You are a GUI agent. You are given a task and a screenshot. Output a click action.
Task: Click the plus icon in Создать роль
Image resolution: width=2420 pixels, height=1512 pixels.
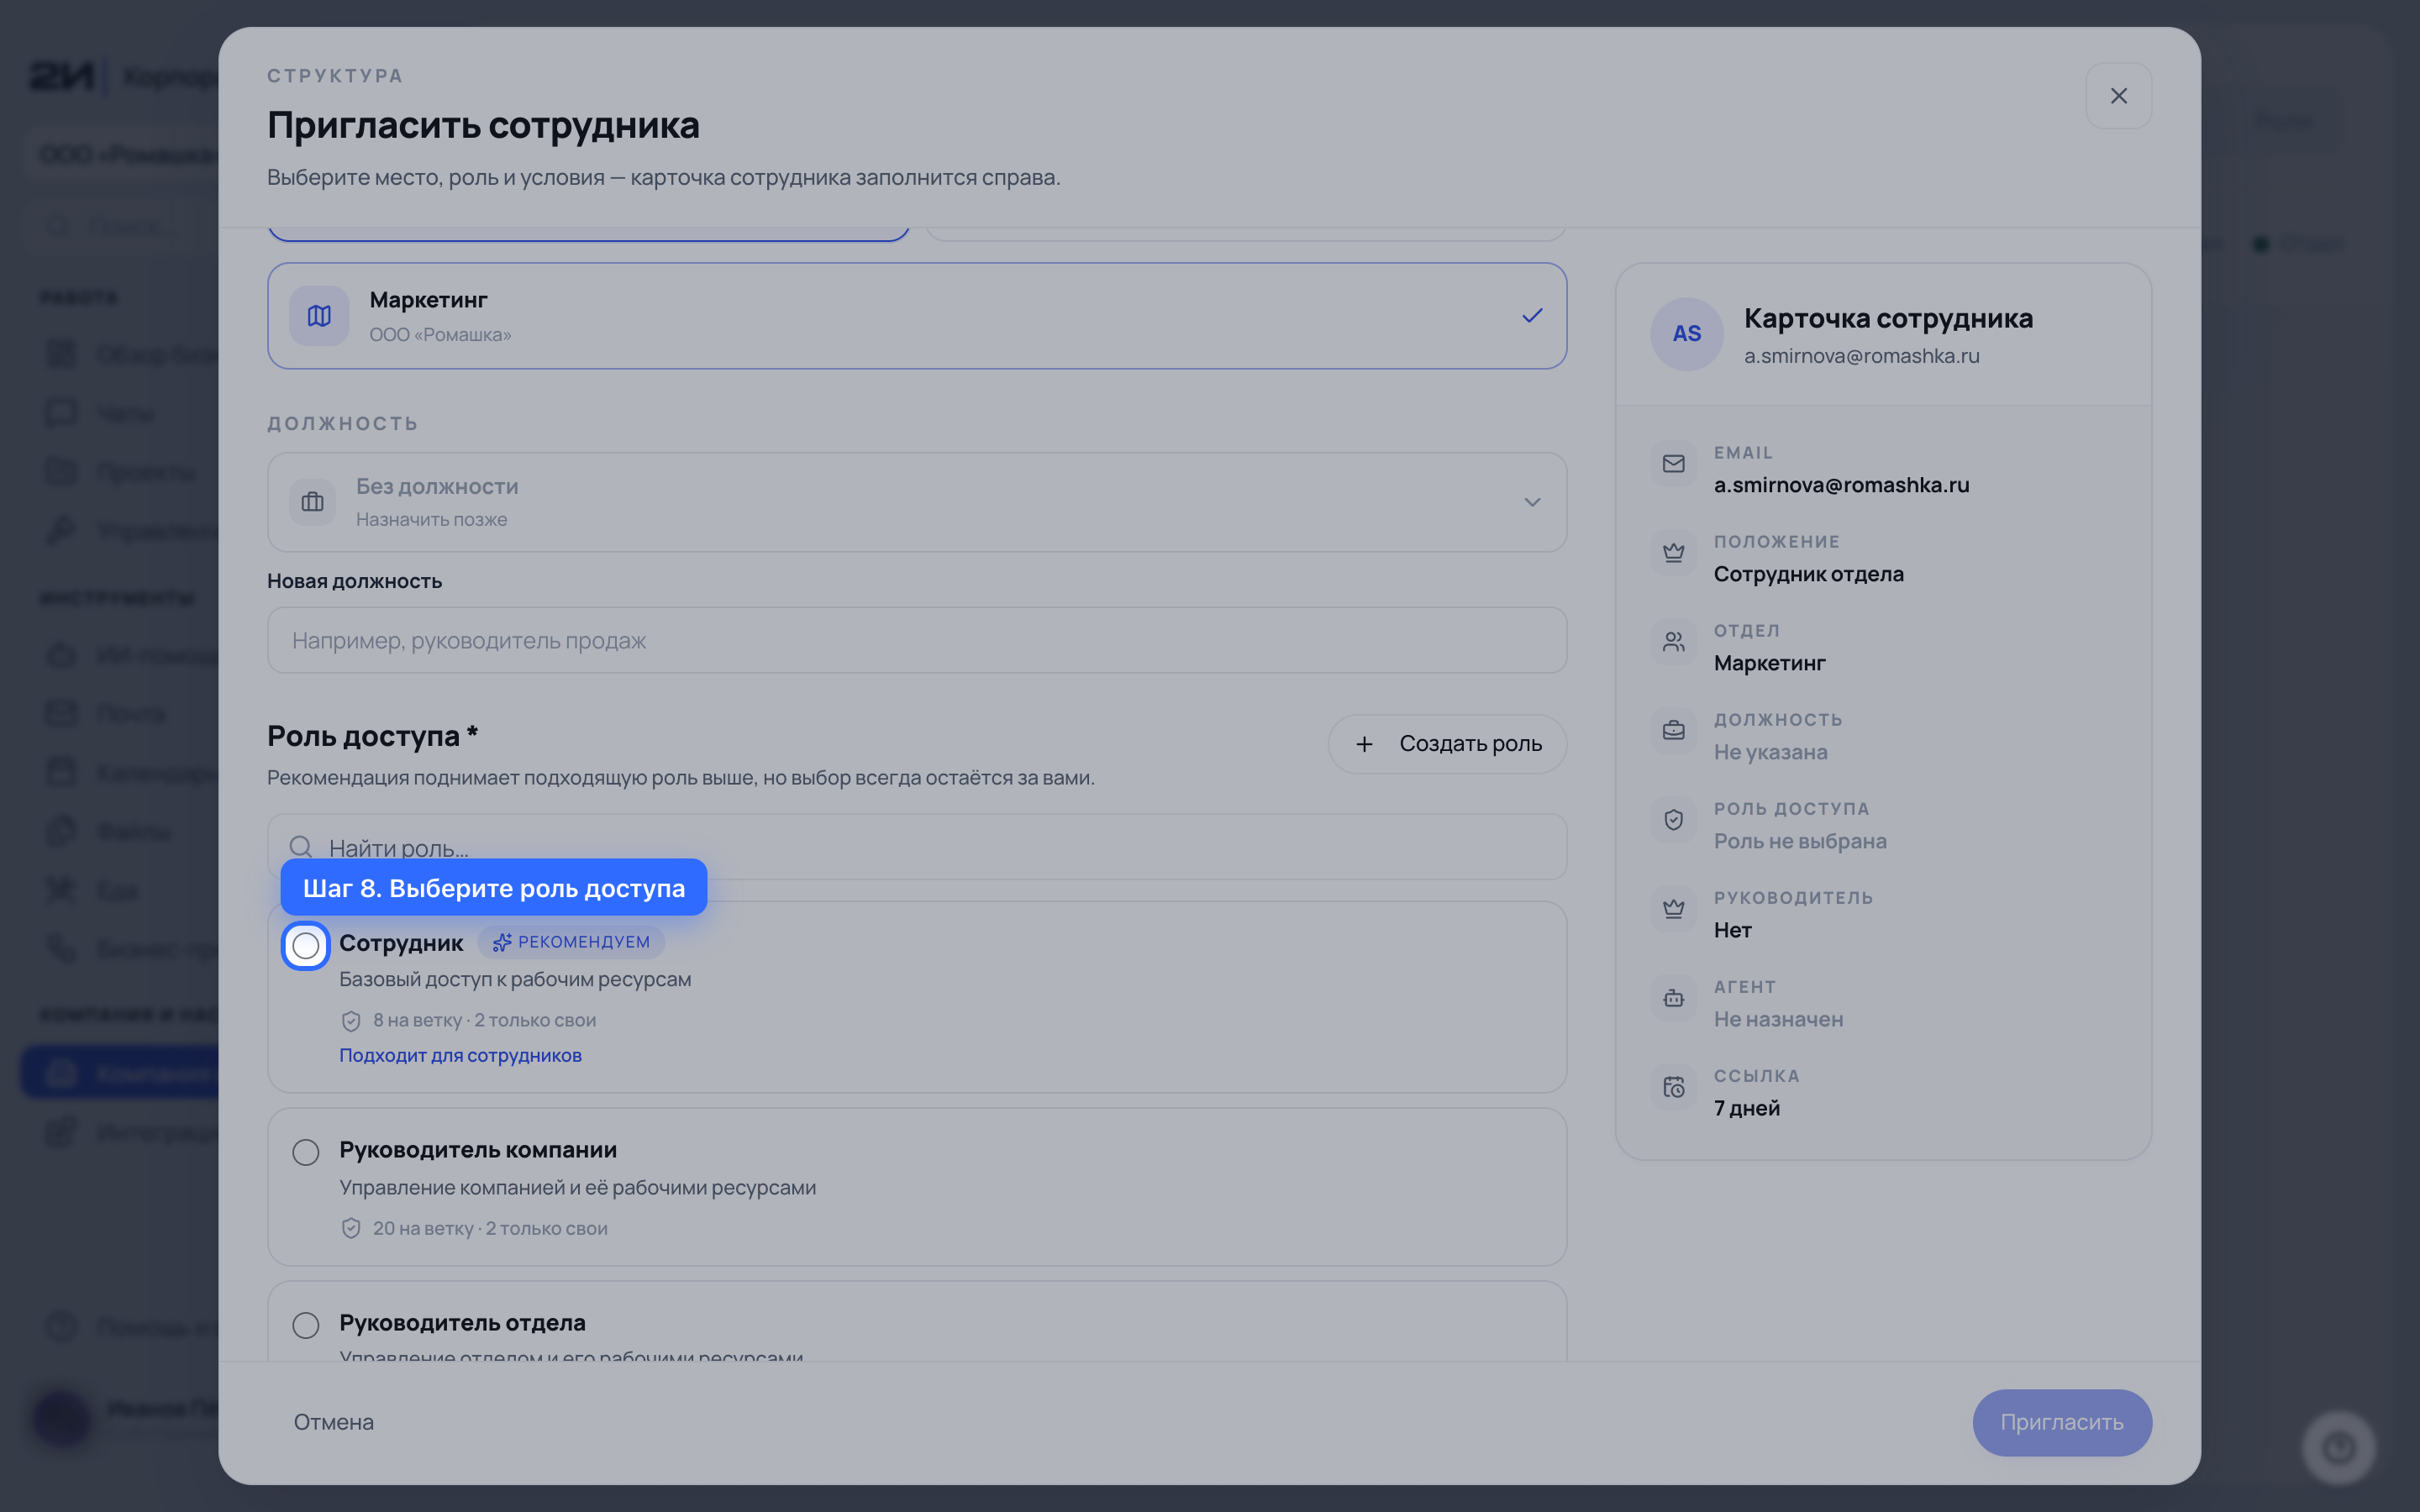click(1364, 744)
